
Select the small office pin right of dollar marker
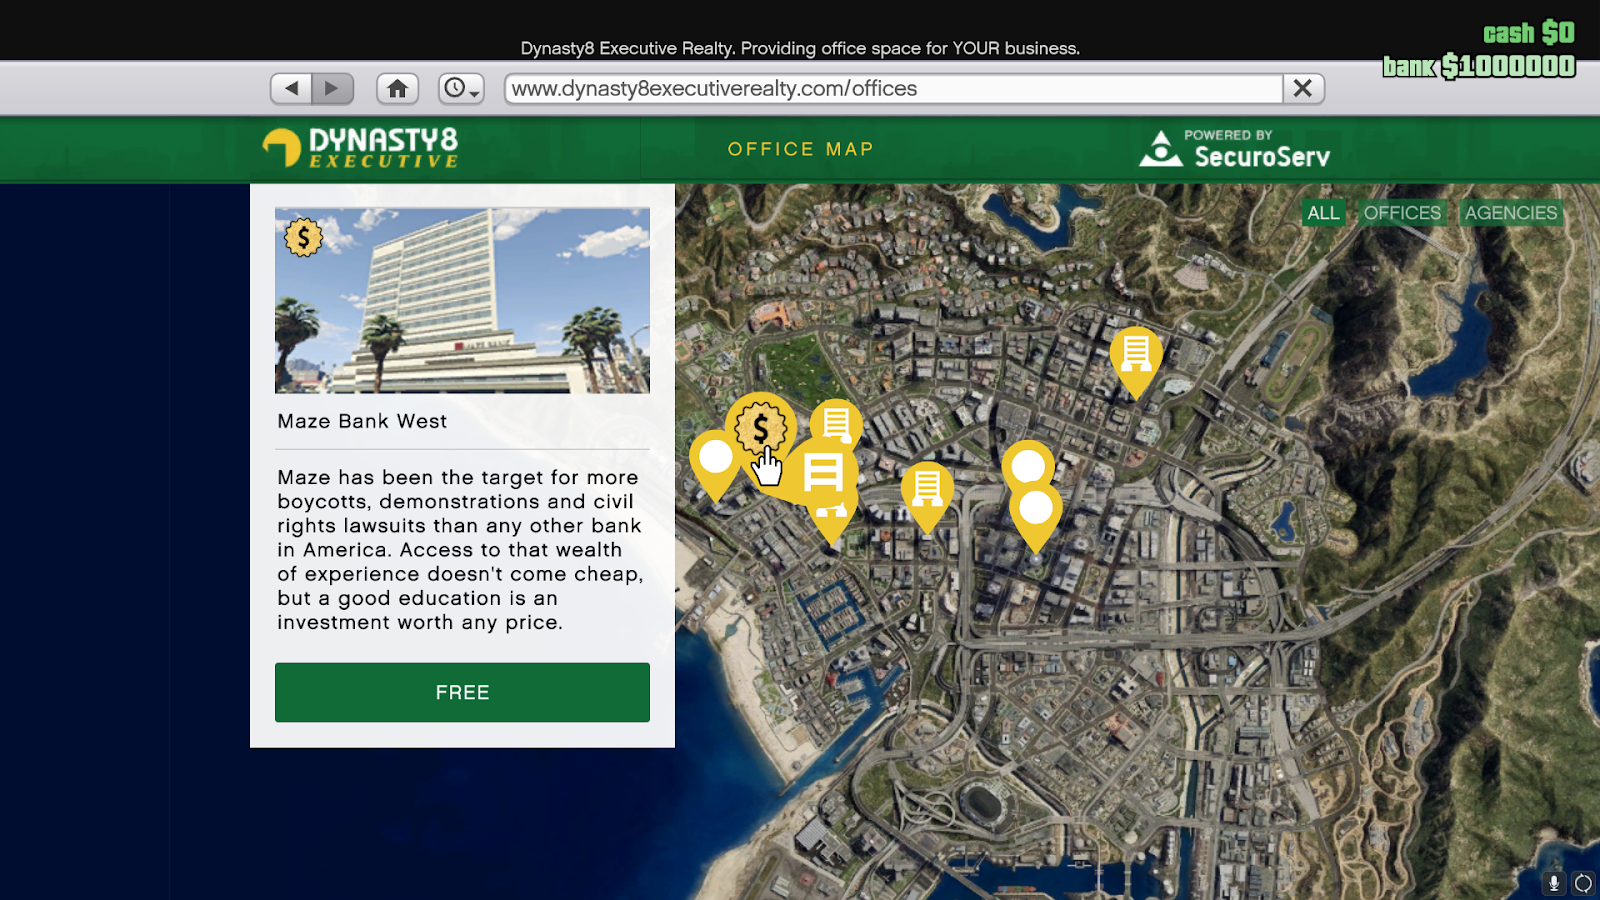(x=838, y=422)
